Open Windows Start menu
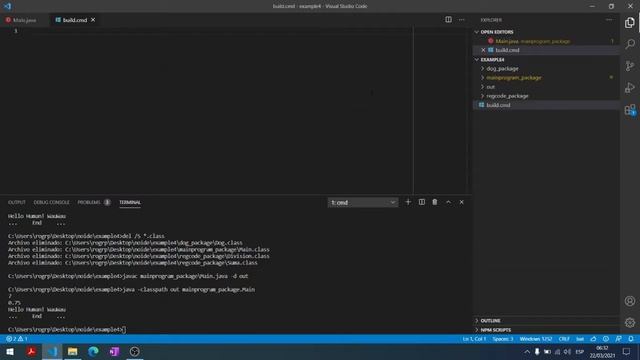The width and height of the screenshot is (640, 360). (10, 351)
